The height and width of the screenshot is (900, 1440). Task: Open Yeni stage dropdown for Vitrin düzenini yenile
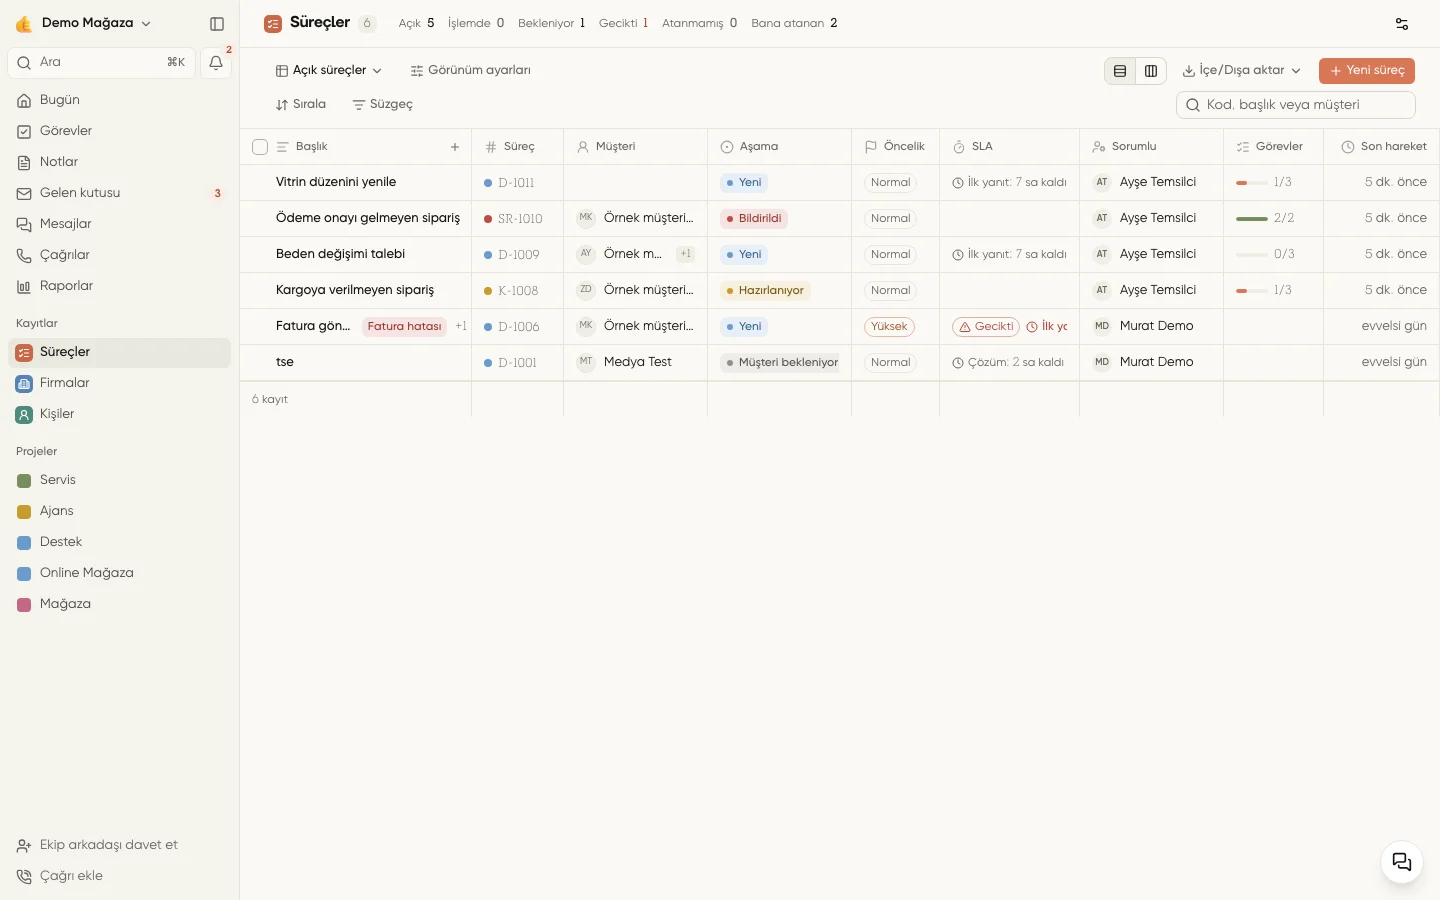744,183
